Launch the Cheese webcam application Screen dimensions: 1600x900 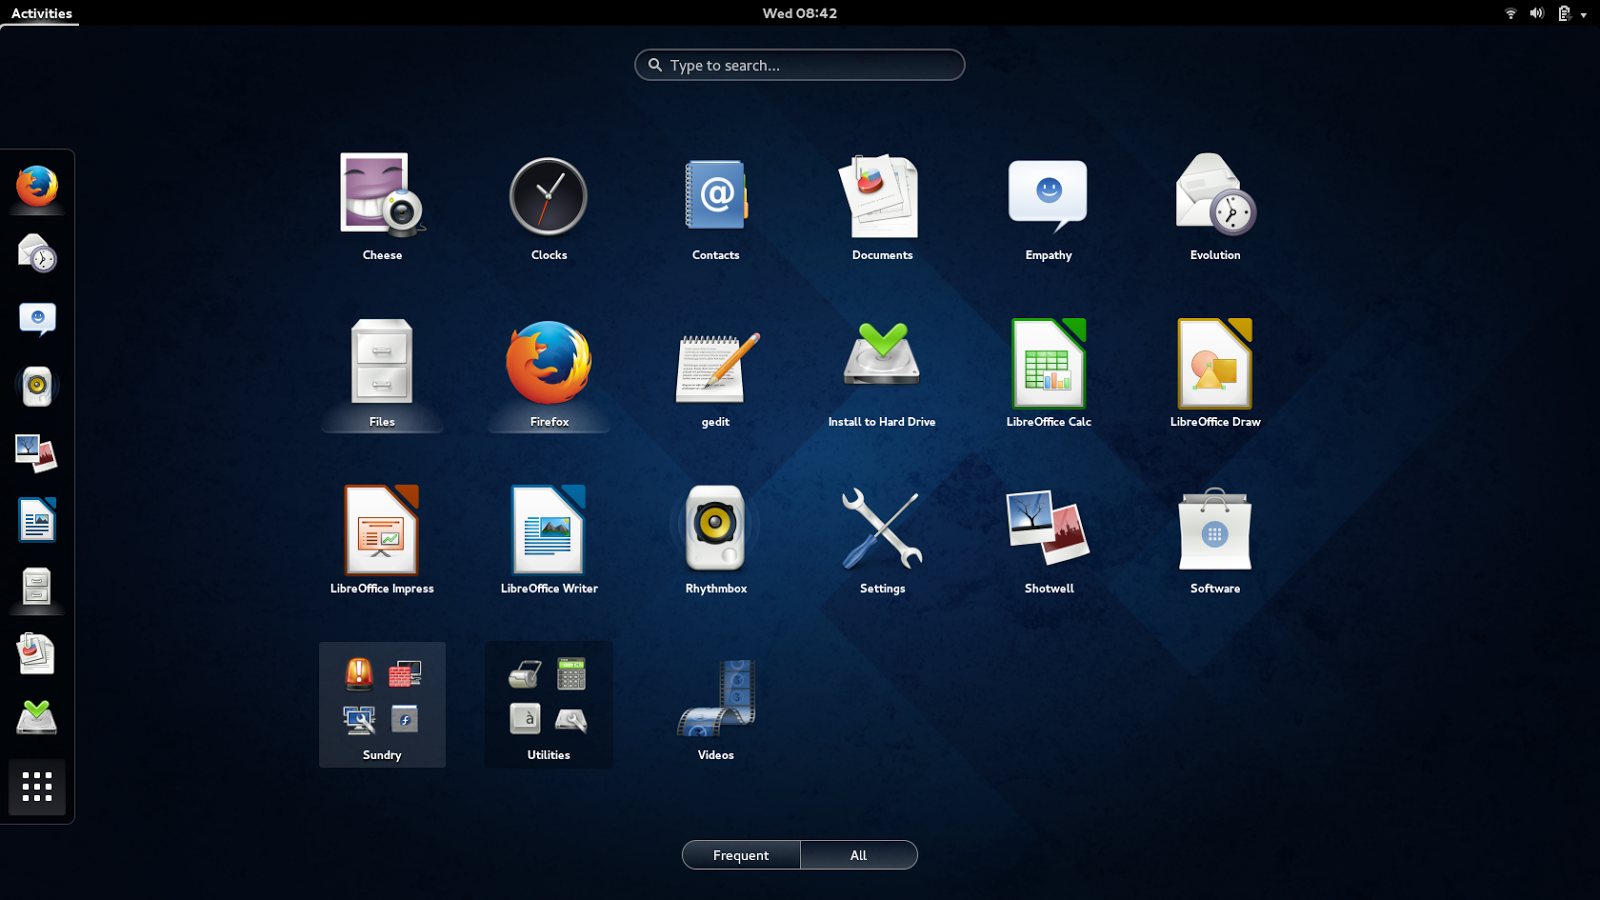coord(381,196)
